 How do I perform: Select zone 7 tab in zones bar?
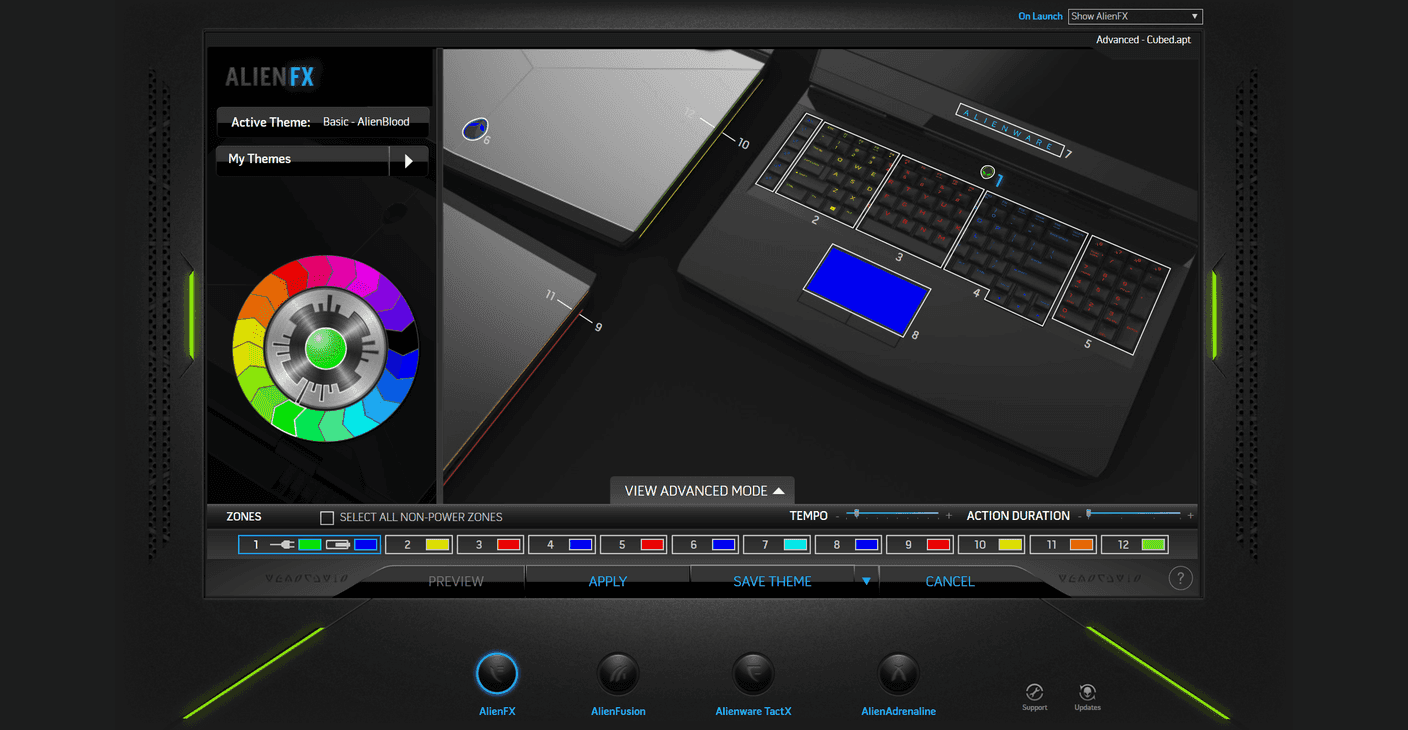777,545
